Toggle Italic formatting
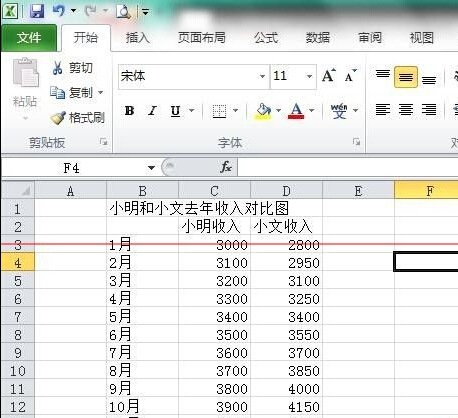 [153, 110]
